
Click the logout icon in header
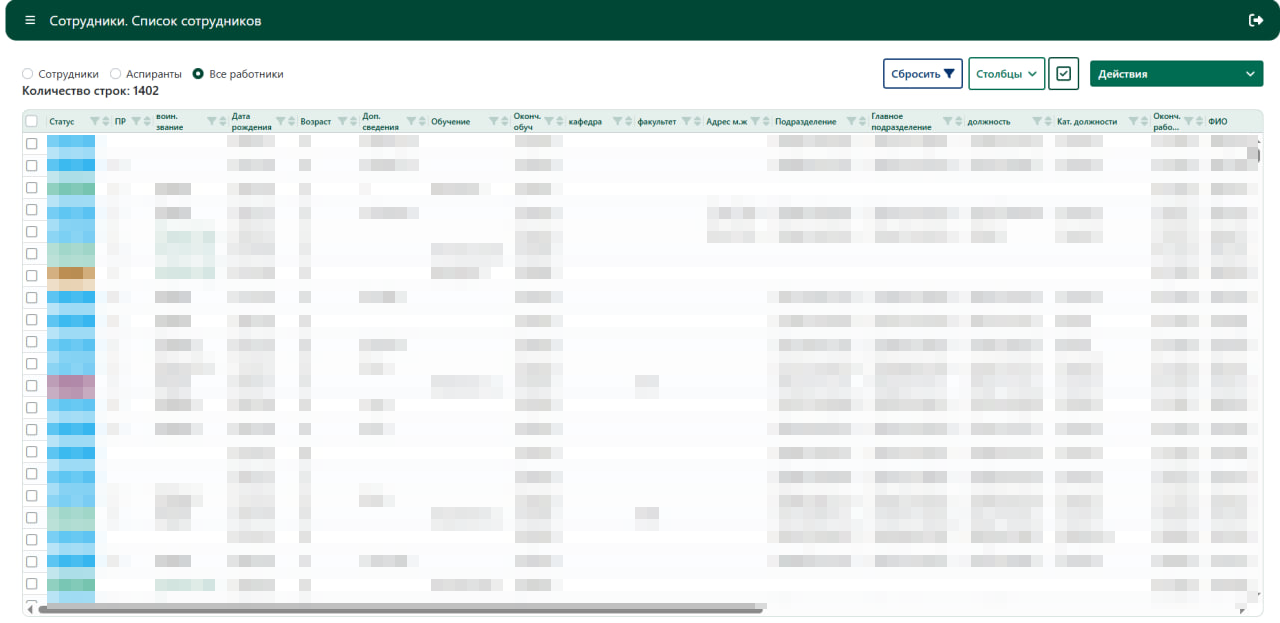pos(1256,20)
